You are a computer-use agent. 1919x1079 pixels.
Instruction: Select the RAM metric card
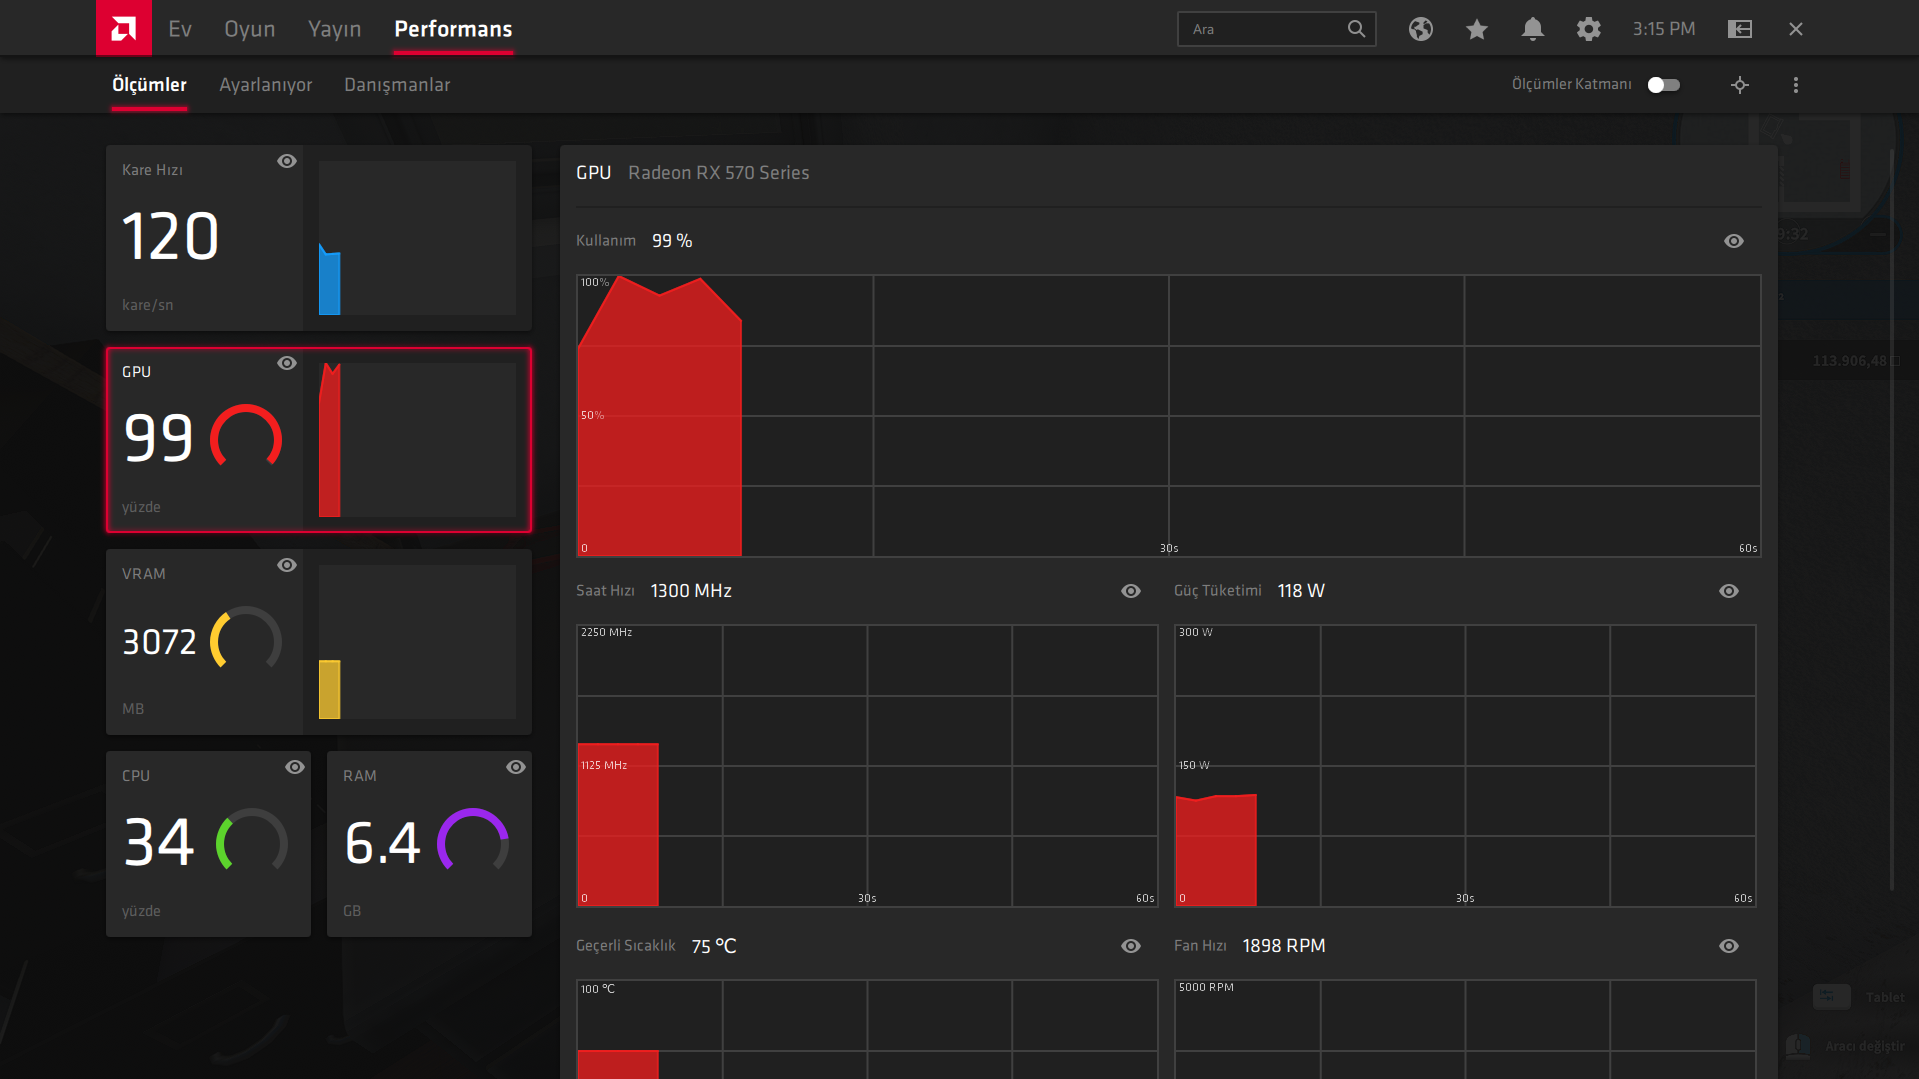click(x=429, y=844)
